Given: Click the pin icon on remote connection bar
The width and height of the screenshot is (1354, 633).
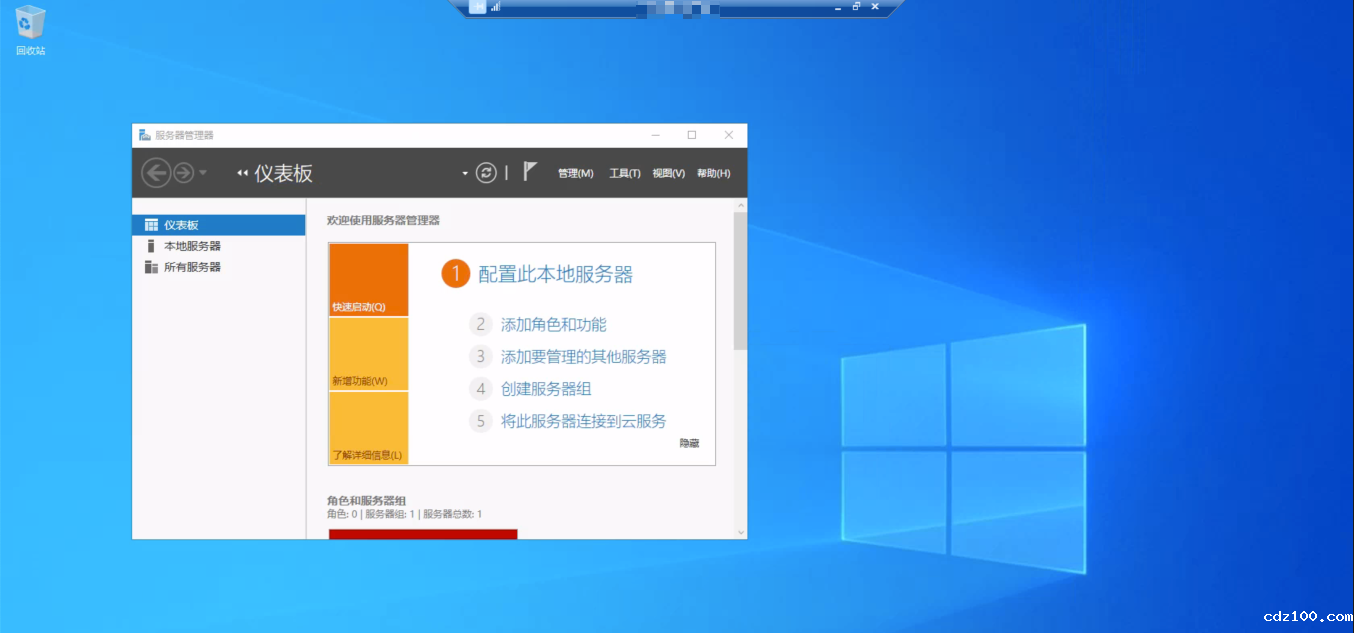Looking at the screenshot, I should [478, 7].
